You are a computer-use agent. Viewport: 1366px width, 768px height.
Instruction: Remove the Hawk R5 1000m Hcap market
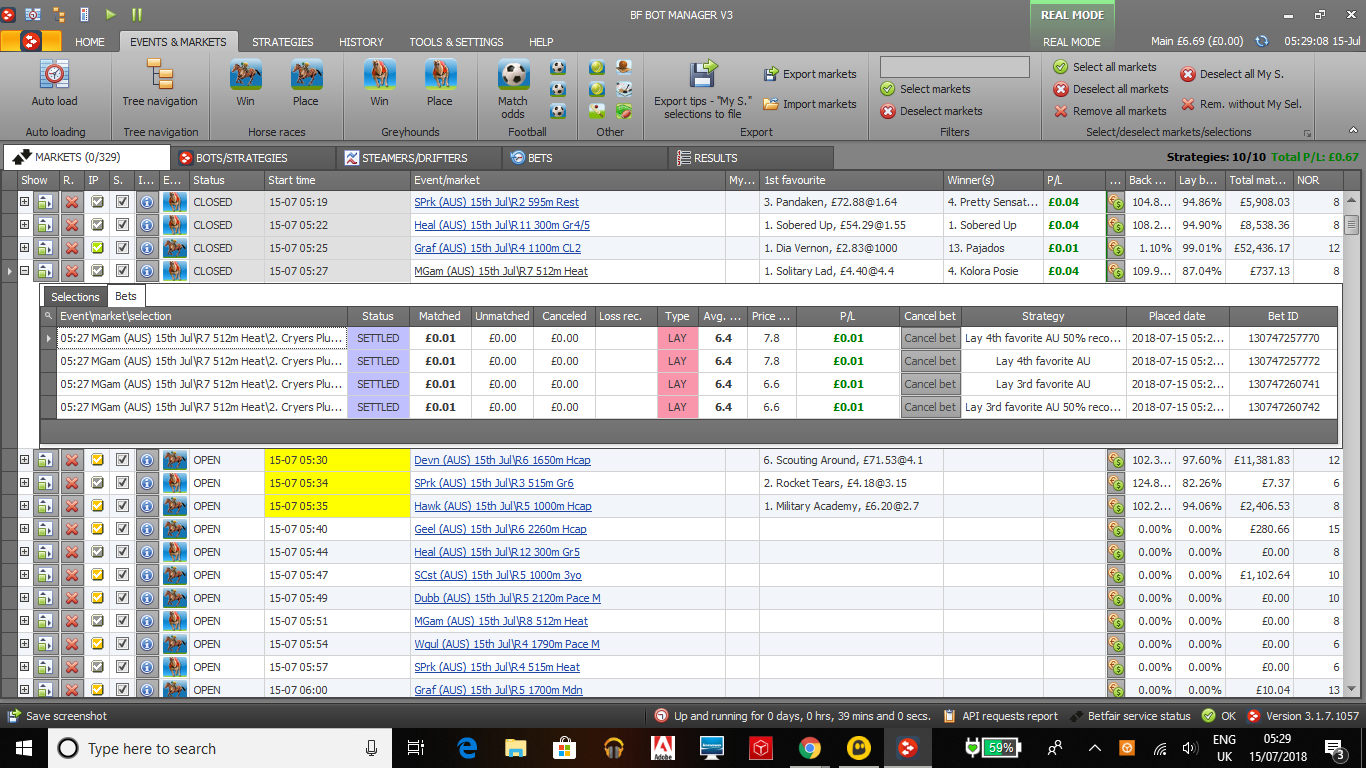click(x=71, y=506)
